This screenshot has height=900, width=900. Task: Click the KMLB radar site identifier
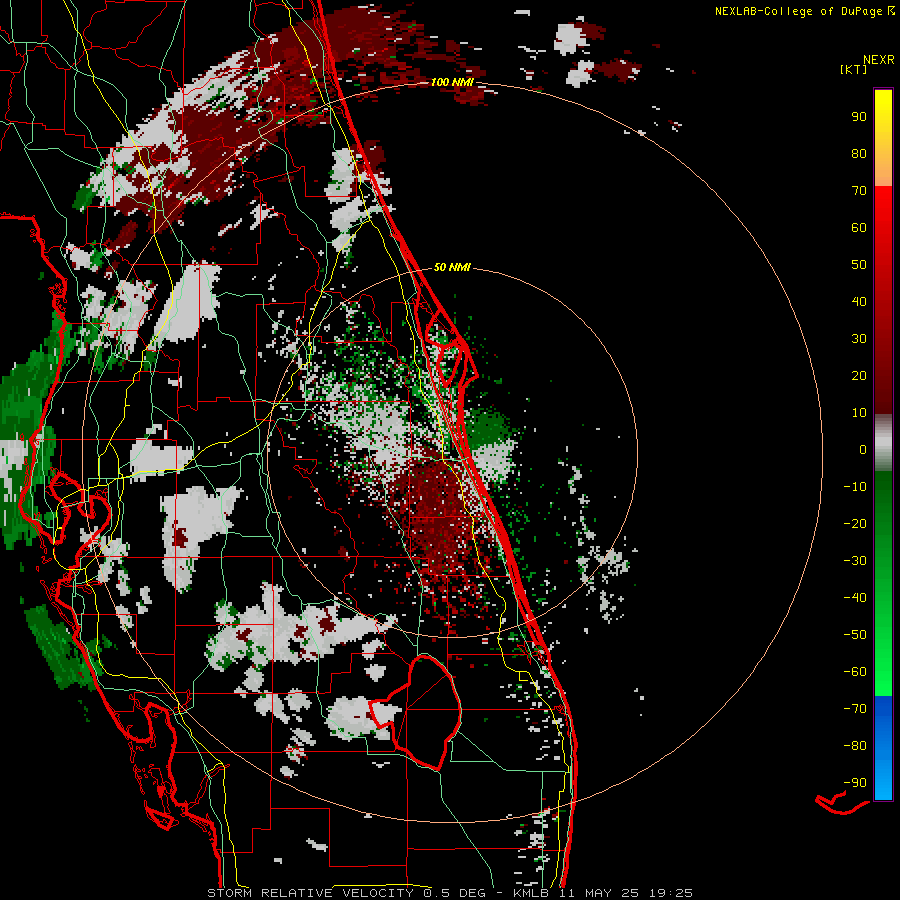click(530, 893)
